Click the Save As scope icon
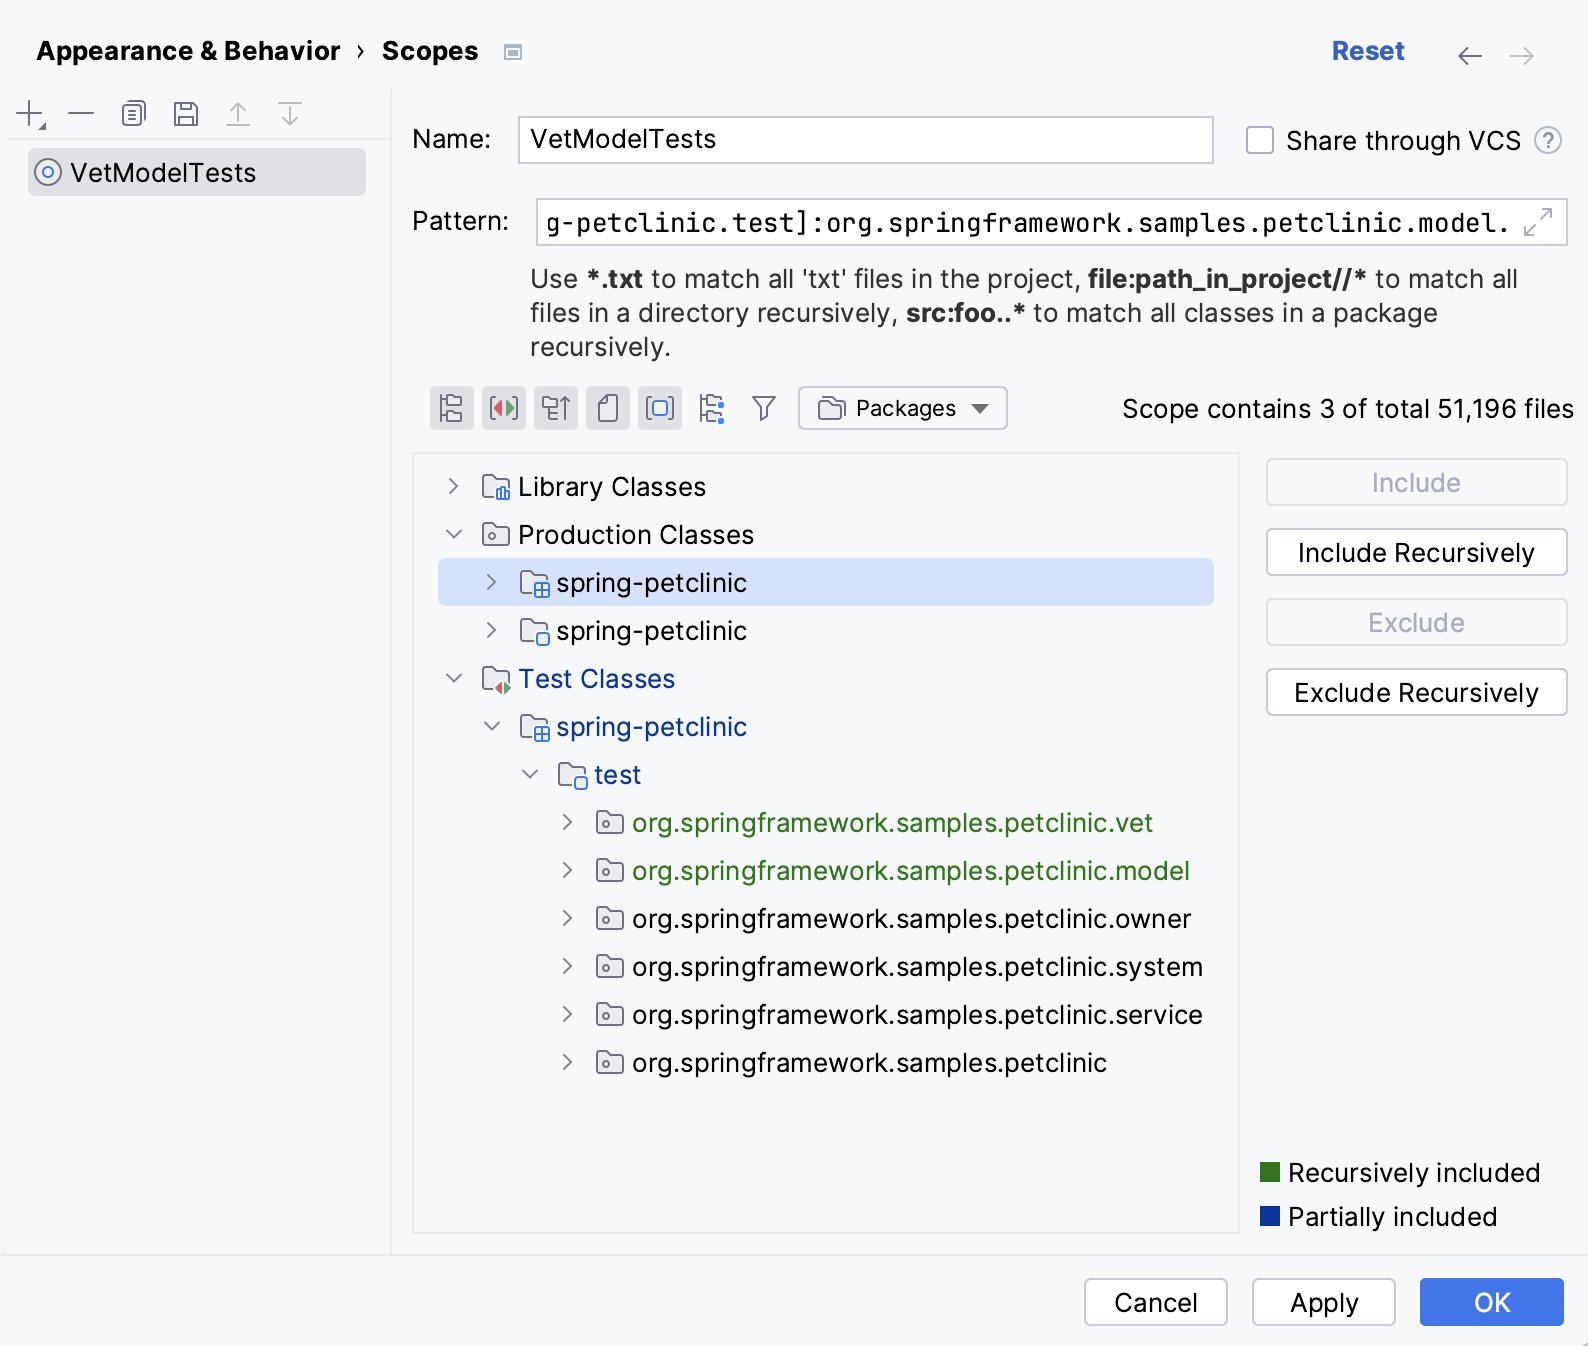Screen dimensions: 1588x1346 pyautogui.click(x=185, y=115)
